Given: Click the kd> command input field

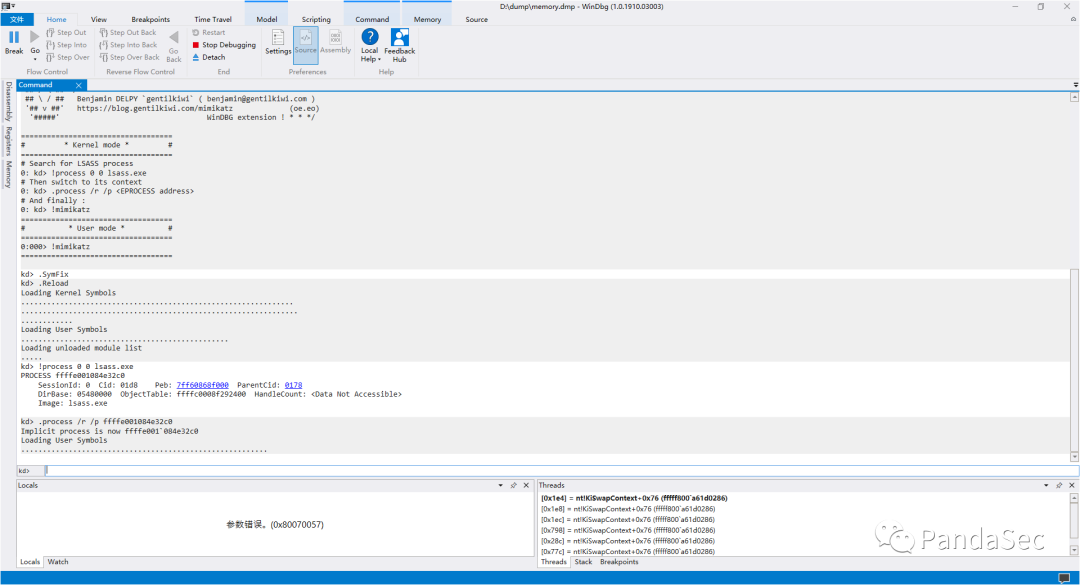Looking at the screenshot, I should click(x=561, y=471).
